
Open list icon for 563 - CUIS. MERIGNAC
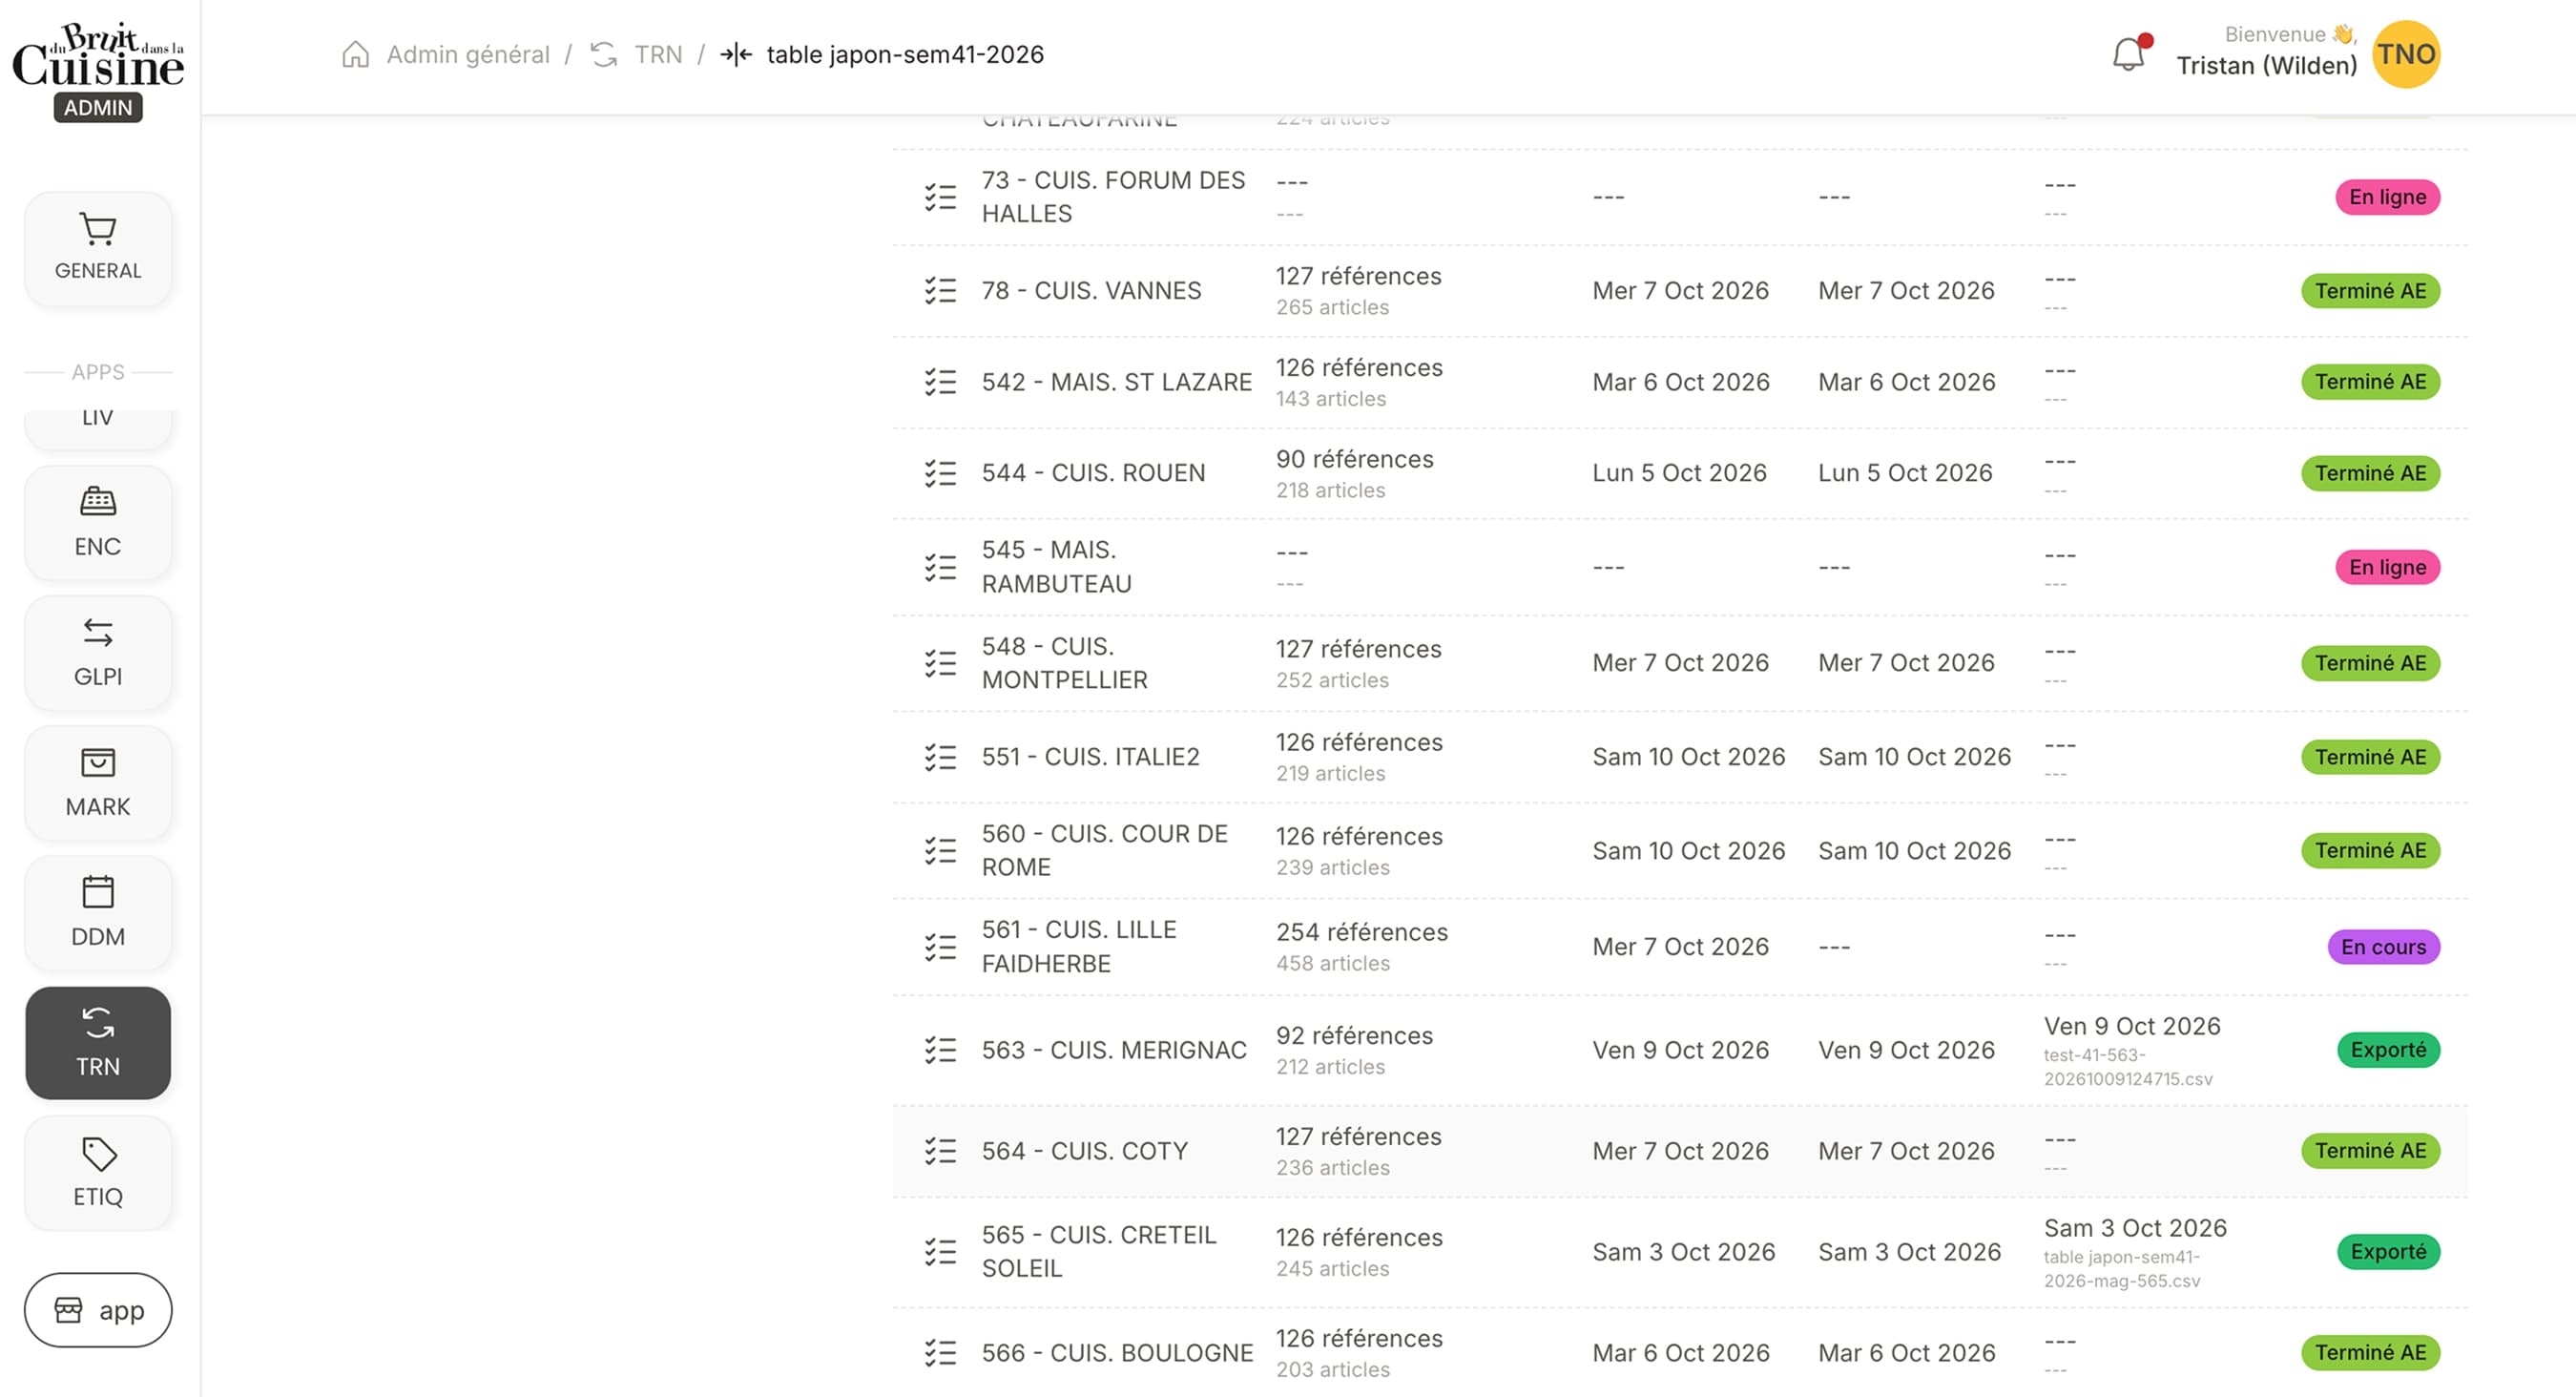(x=940, y=1050)
